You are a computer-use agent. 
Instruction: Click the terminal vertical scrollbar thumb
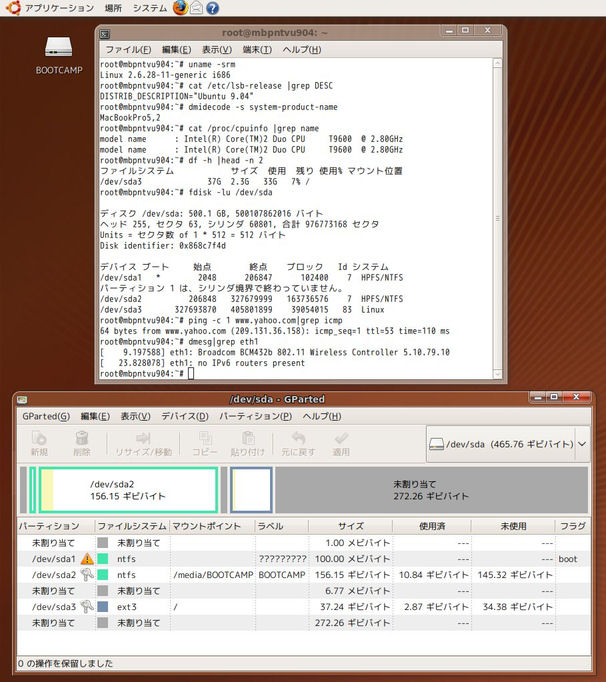tap(498, 218)
